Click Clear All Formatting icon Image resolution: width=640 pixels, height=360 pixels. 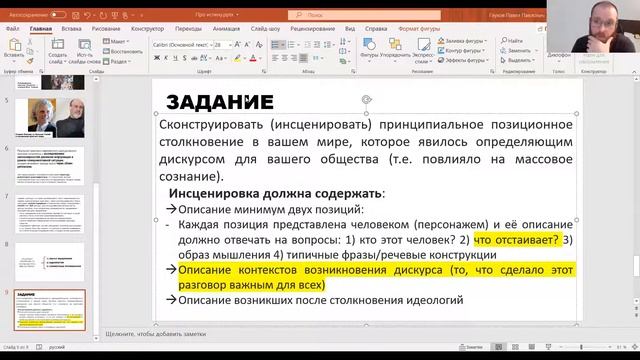pos(259,44)
